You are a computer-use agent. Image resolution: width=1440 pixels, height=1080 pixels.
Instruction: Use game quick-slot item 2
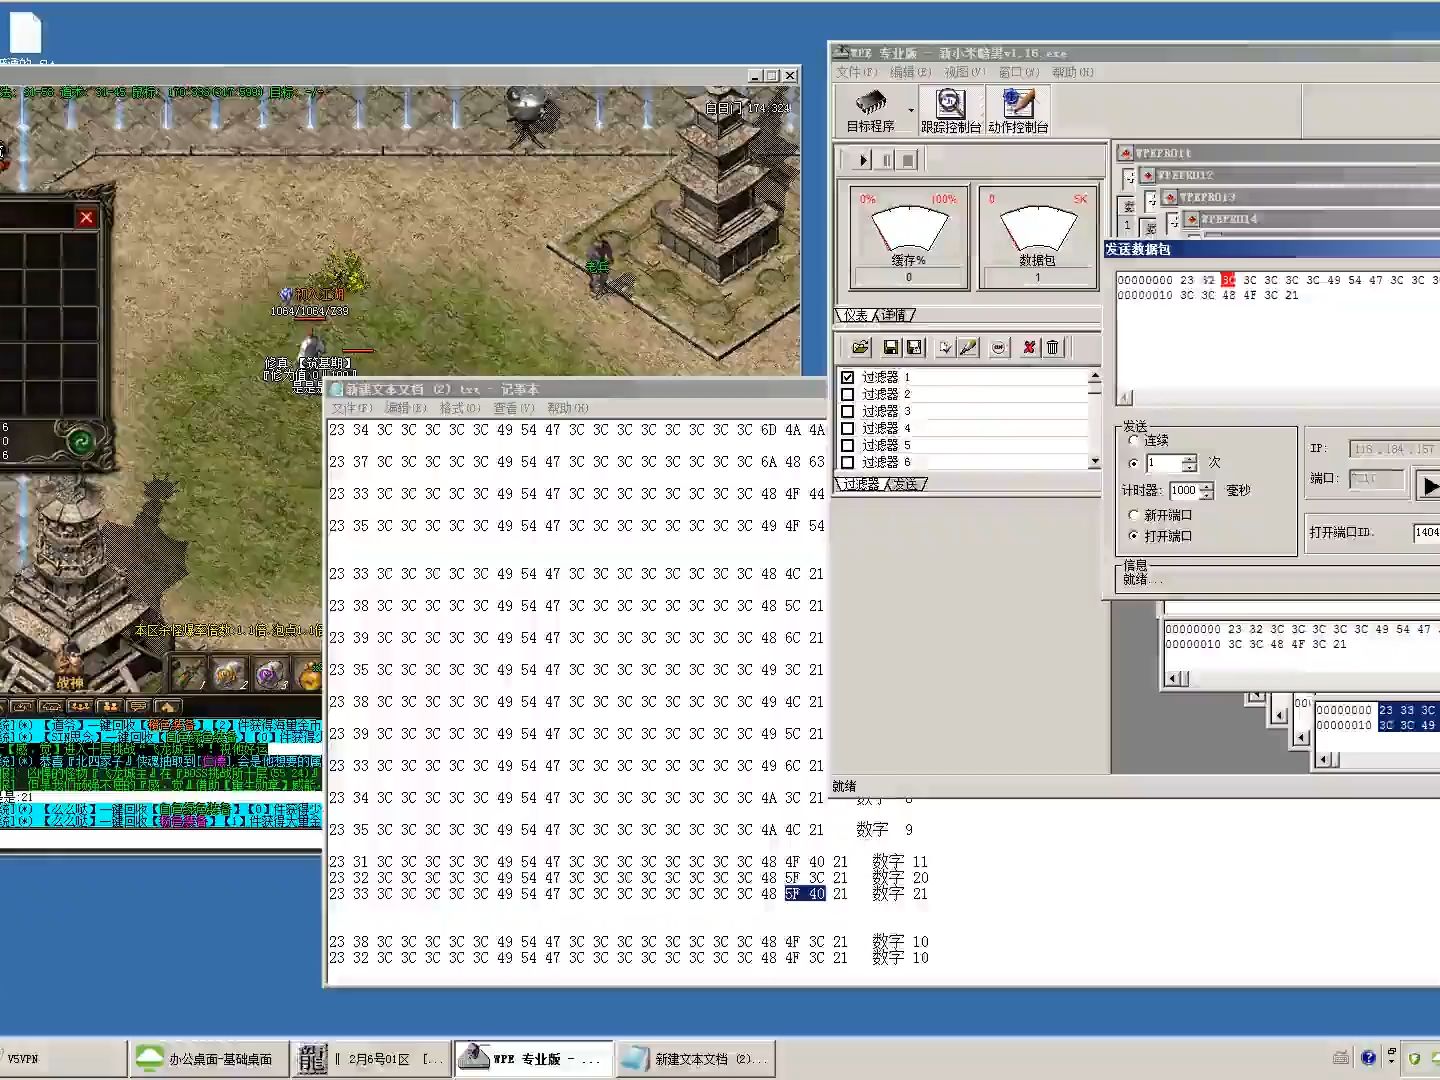pyautogui.click(x=229, y=674)
